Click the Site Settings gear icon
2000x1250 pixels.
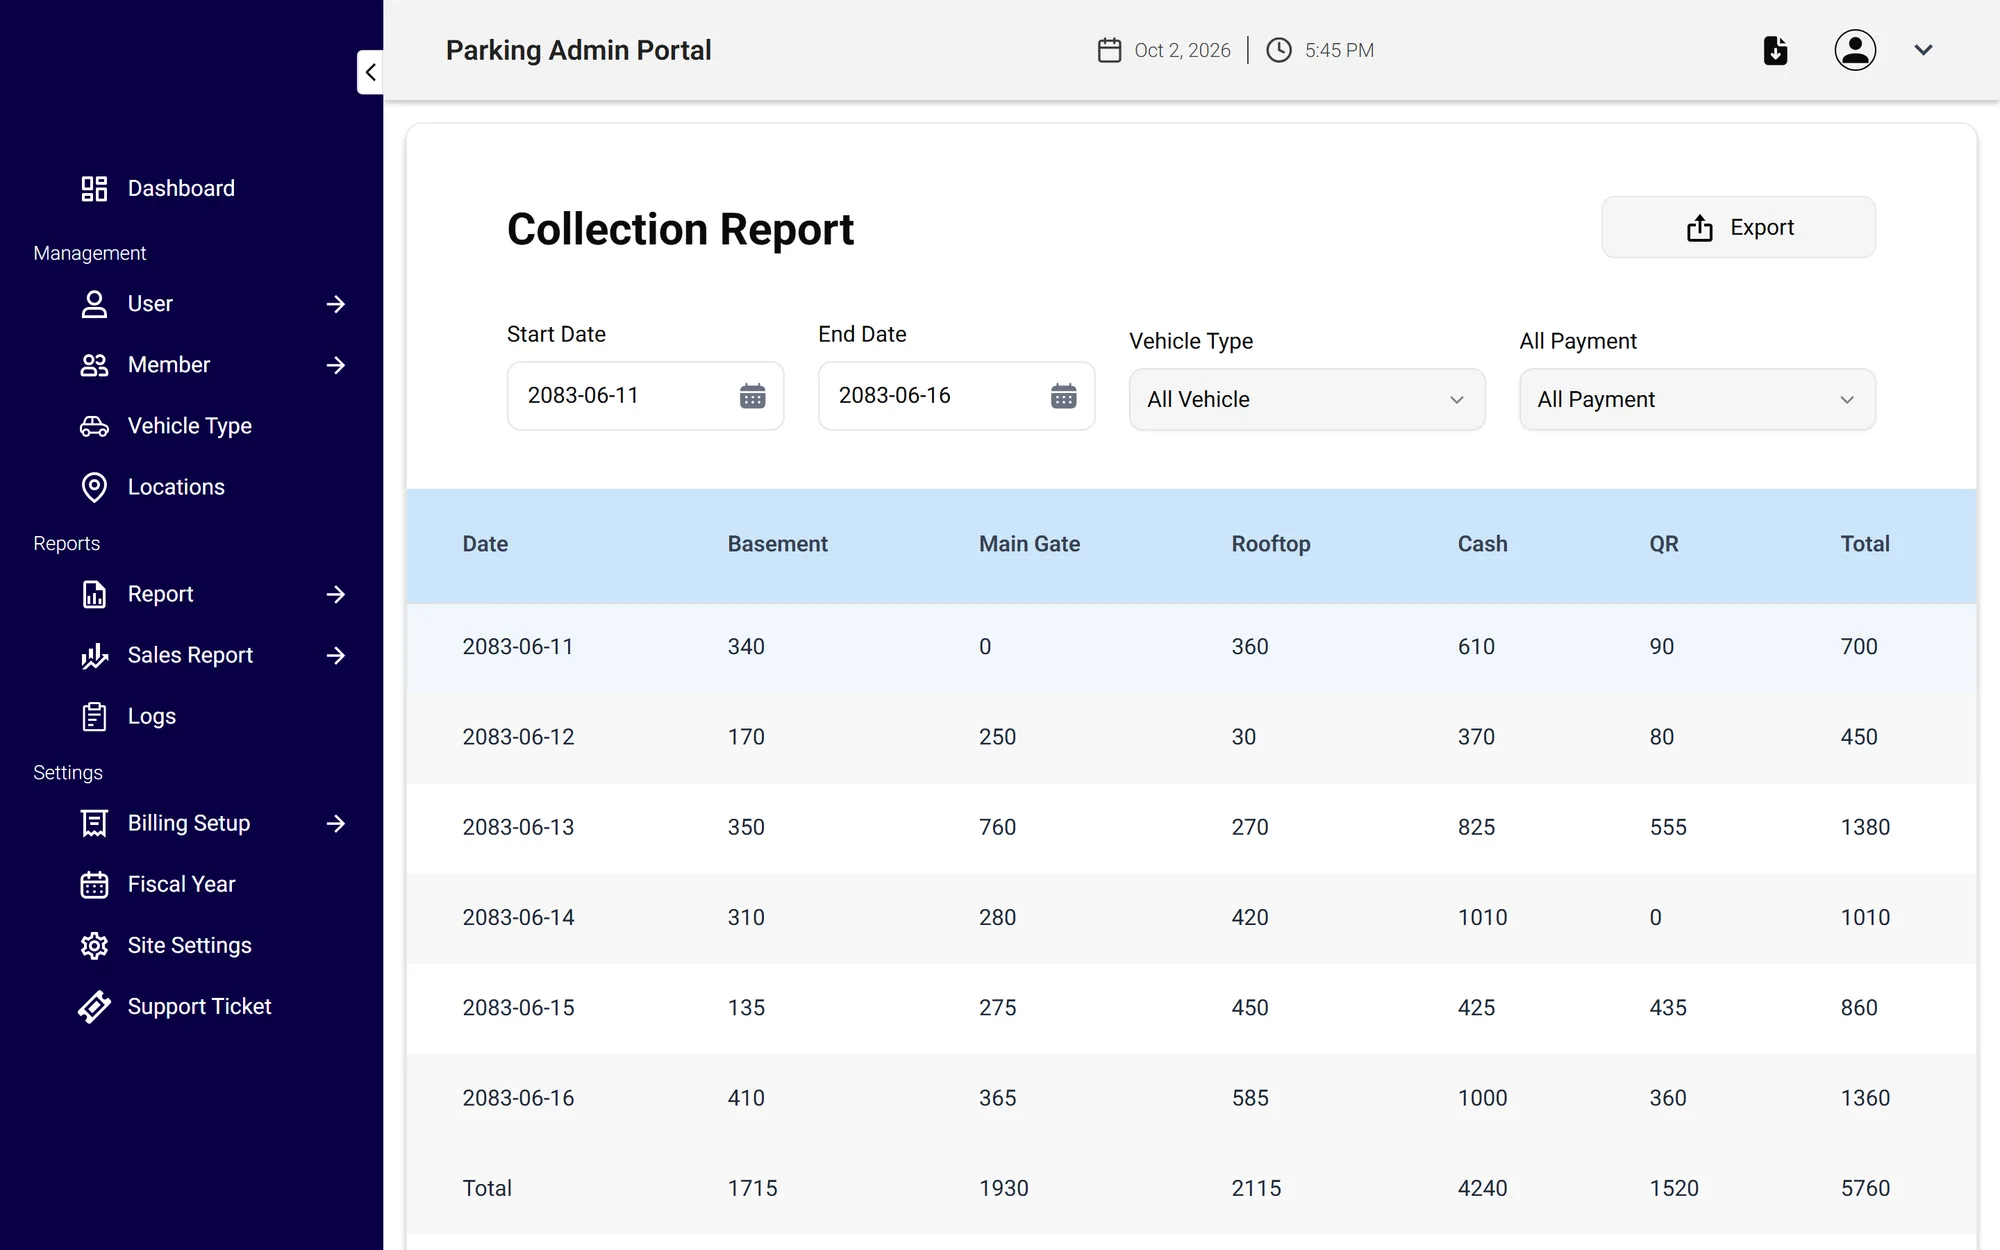[x=94, y=946]
